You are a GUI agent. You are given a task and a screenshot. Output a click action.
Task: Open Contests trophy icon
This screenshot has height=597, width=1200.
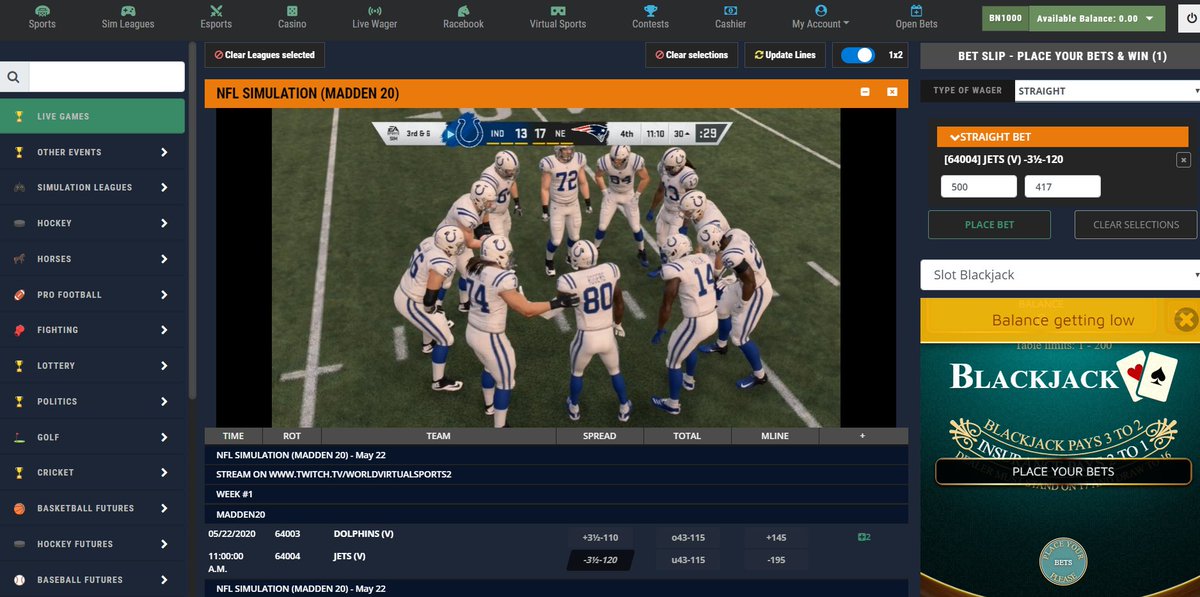(x=650, y=10)
